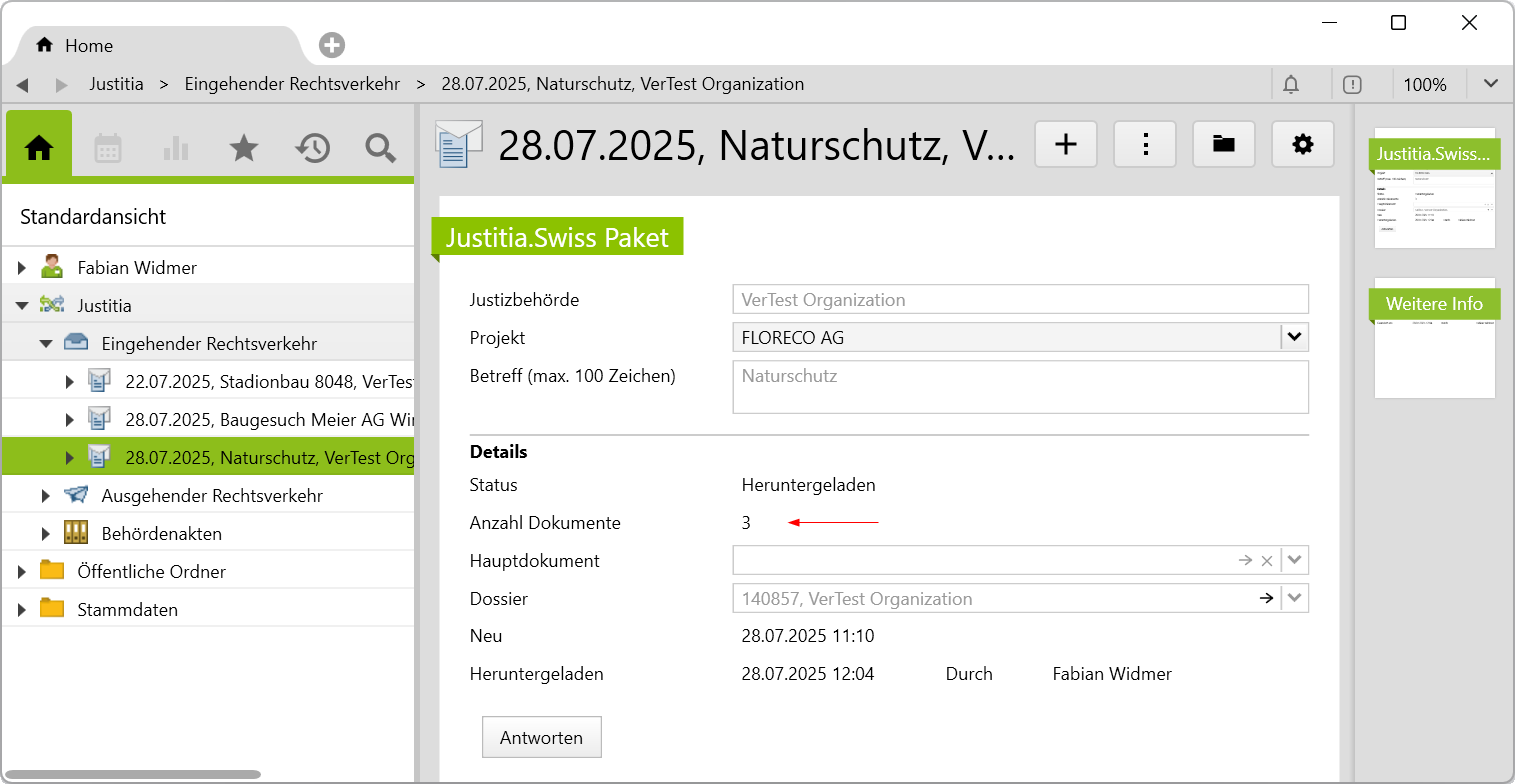Expand the 22.07.2025 Stadionbau entry
The width and height of the screenshot is (1515, 784).
(70, 381)
